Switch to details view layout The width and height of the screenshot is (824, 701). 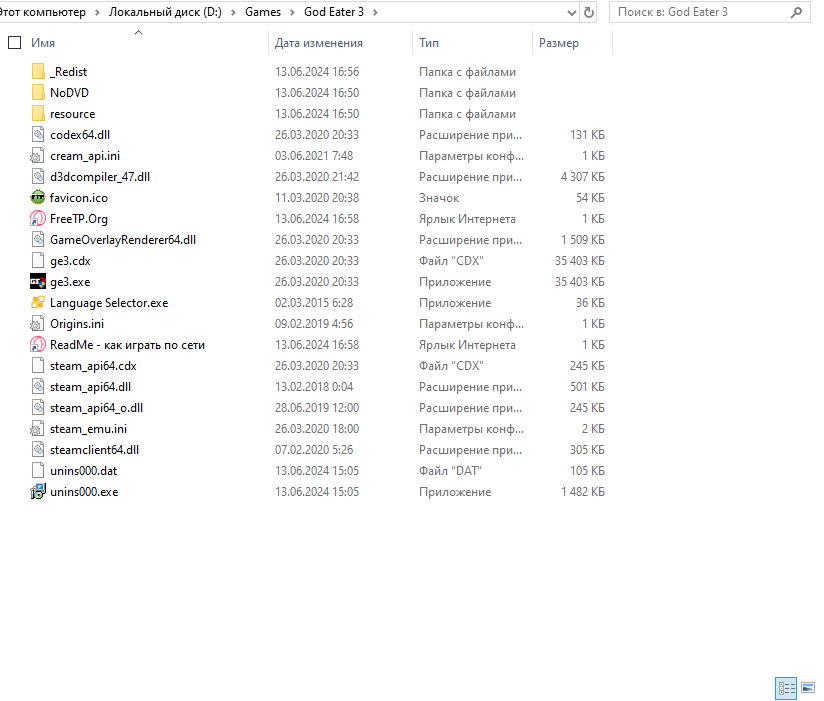786,688
